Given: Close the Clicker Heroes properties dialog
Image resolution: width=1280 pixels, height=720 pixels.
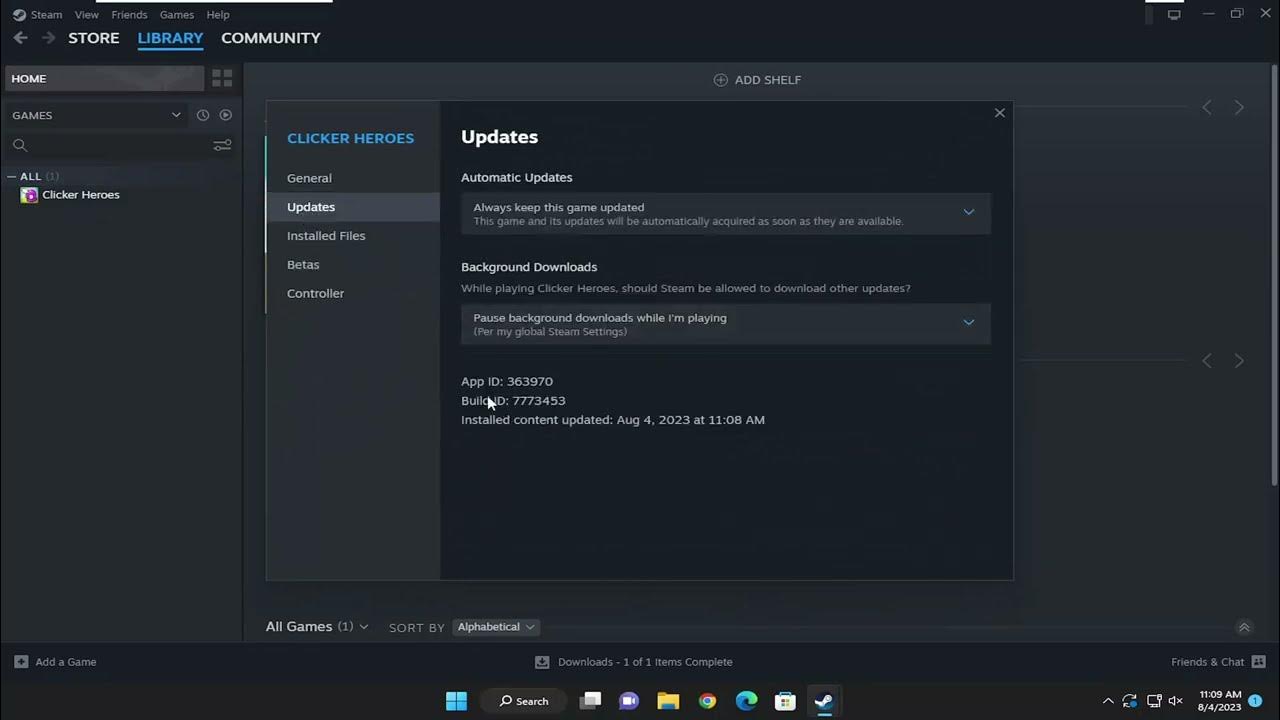Looking at the screenshot, I should tap(999, 113).
